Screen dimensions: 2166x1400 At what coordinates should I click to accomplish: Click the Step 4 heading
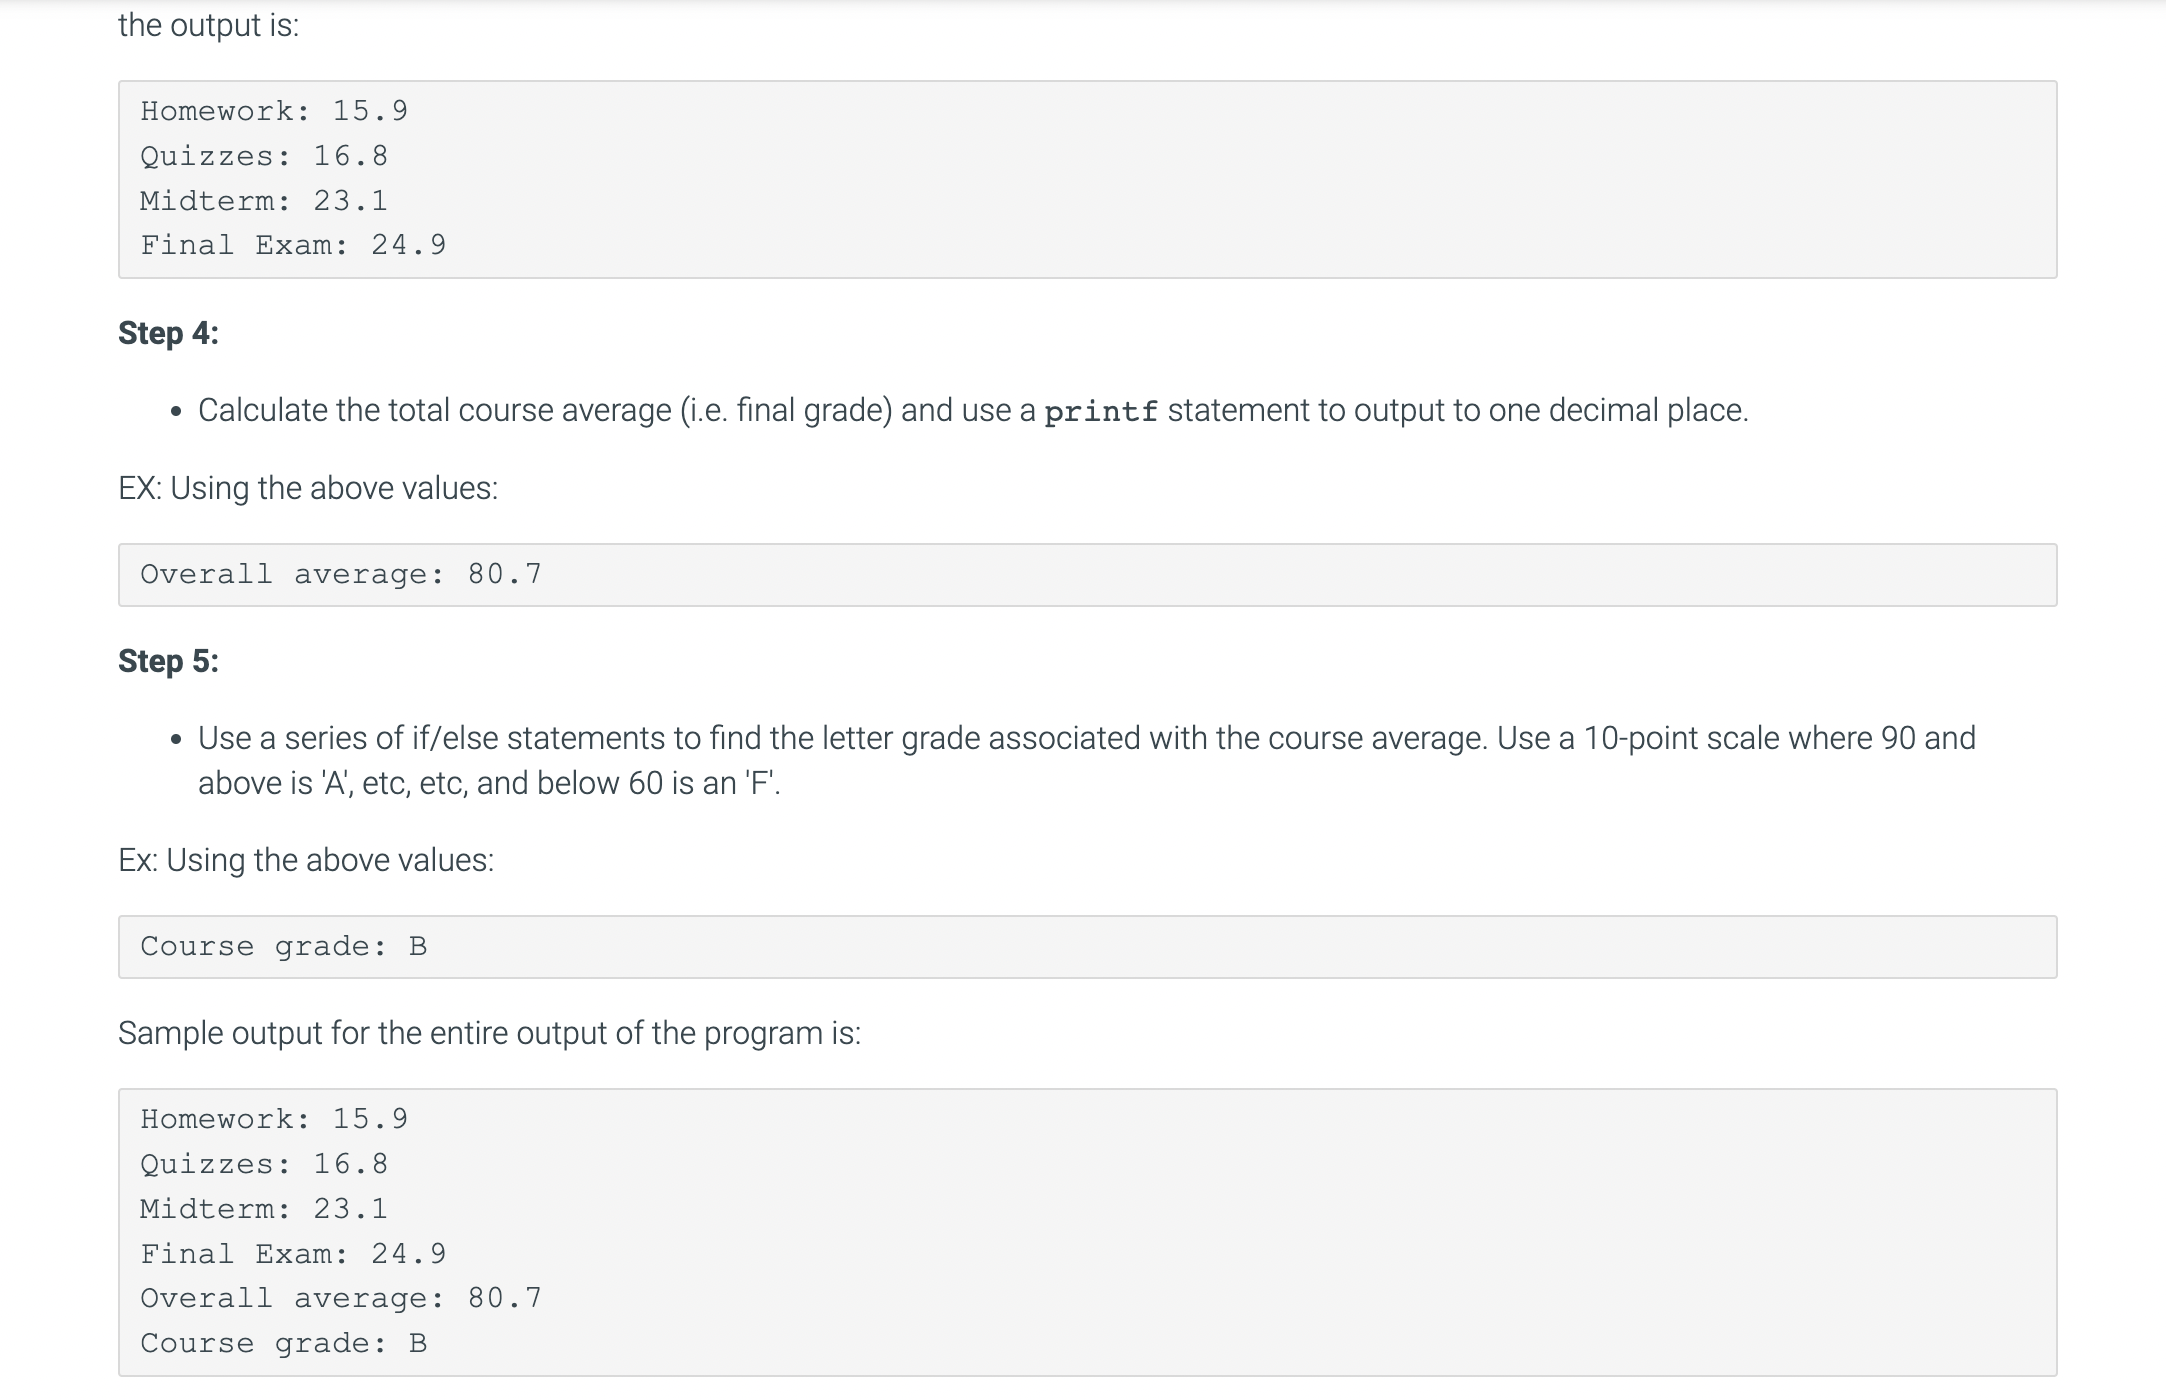pos(168,333)
